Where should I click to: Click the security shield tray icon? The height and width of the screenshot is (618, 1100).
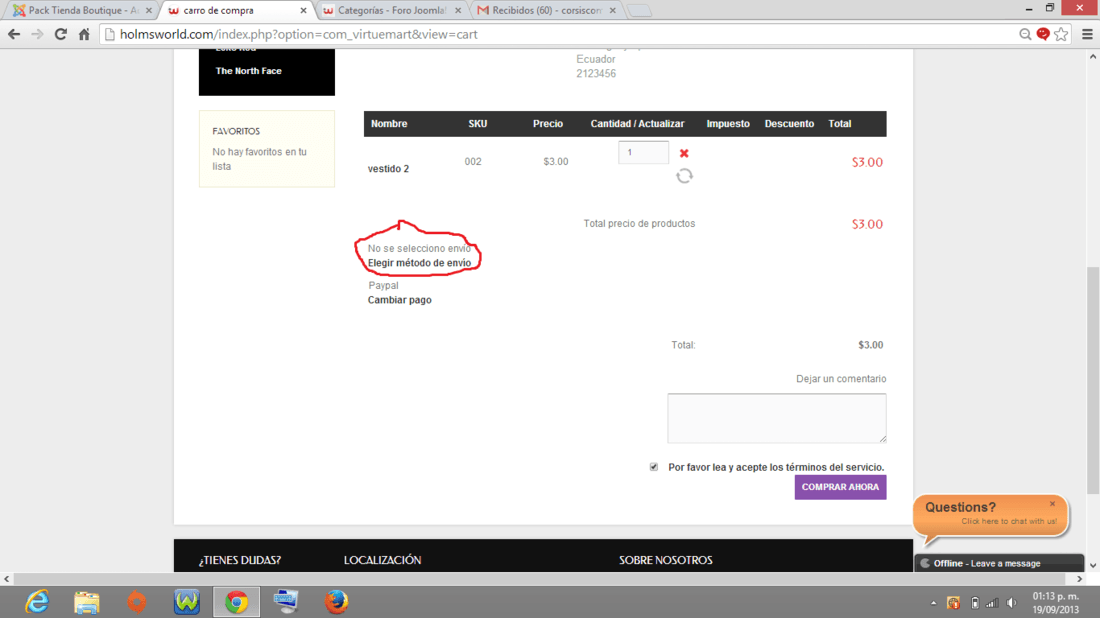953,603
